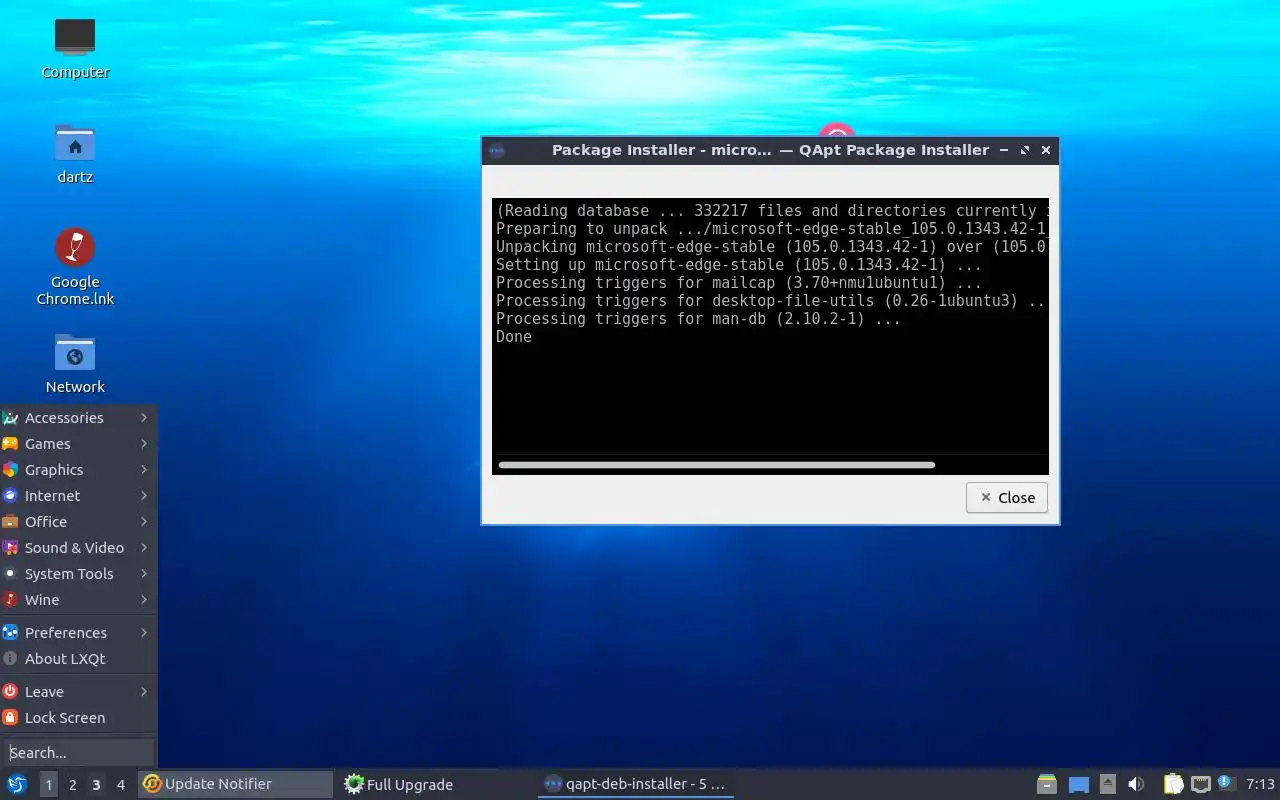The image size is (1280, 800).
Task: Open the Computer desktop icon
Action: [75, 48]
